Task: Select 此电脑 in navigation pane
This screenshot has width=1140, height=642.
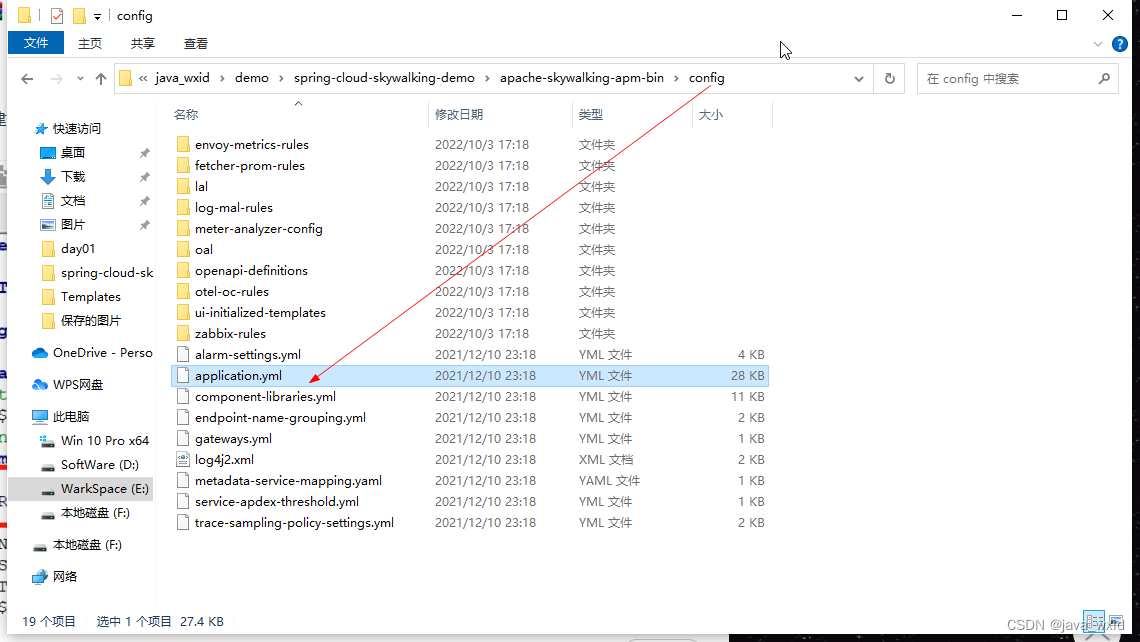Action: (x=71, y=417)
